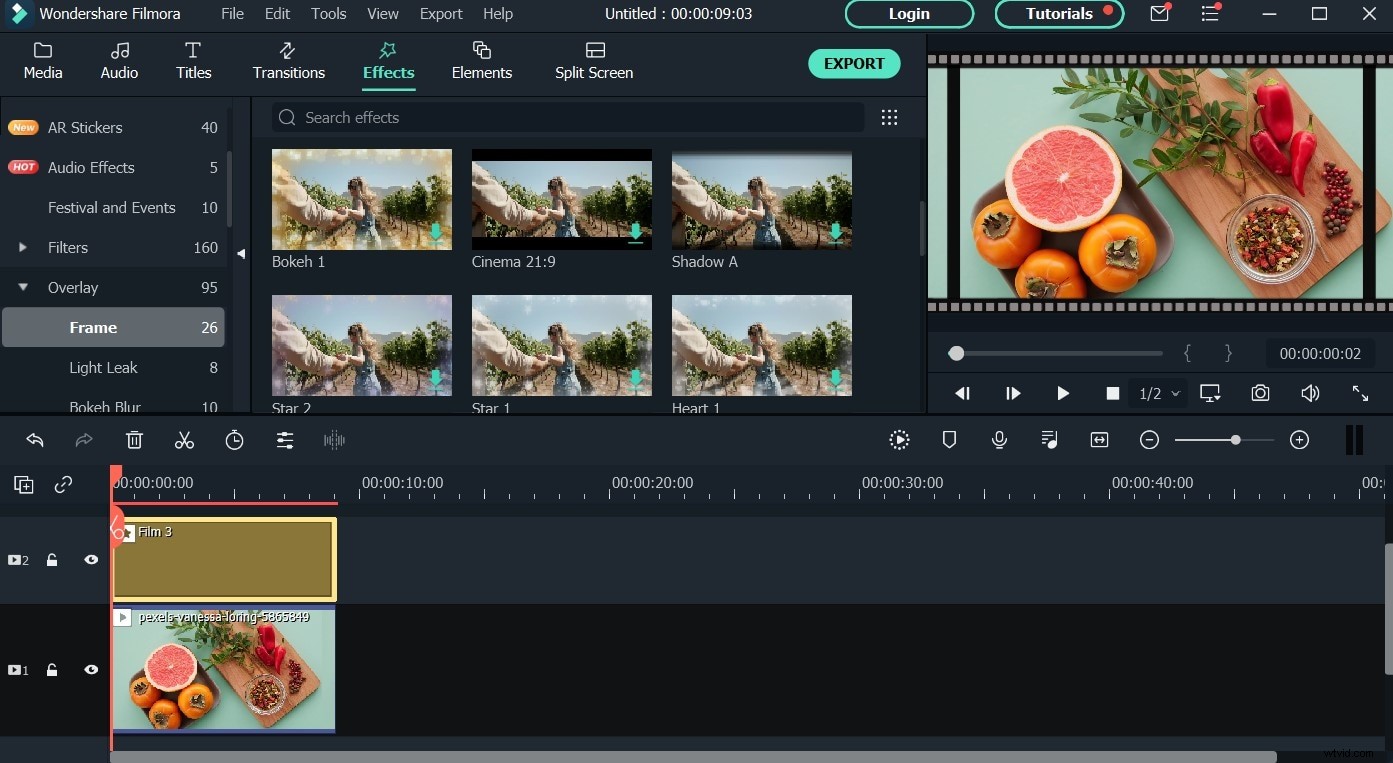Add a marker to the timeline

(x=948, y=439)
